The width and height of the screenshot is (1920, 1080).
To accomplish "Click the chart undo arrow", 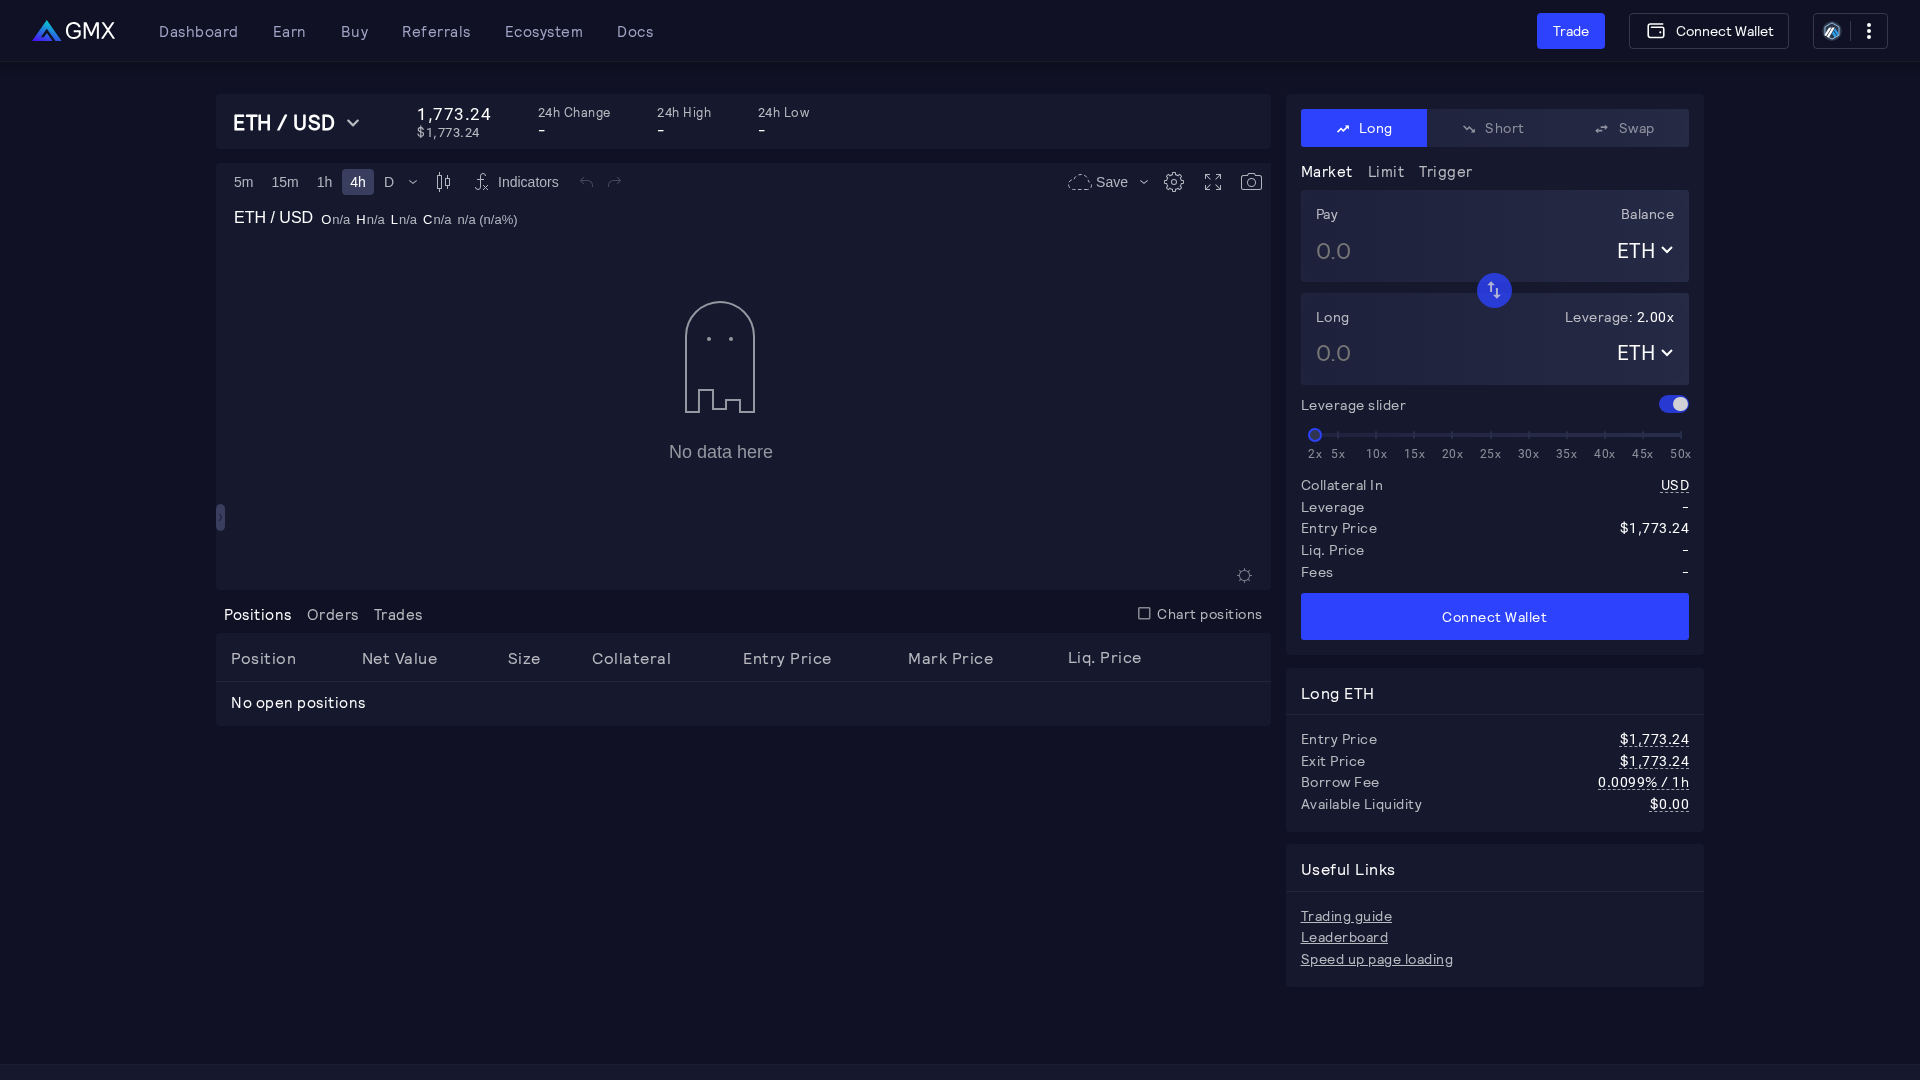I will pos(586,182).
